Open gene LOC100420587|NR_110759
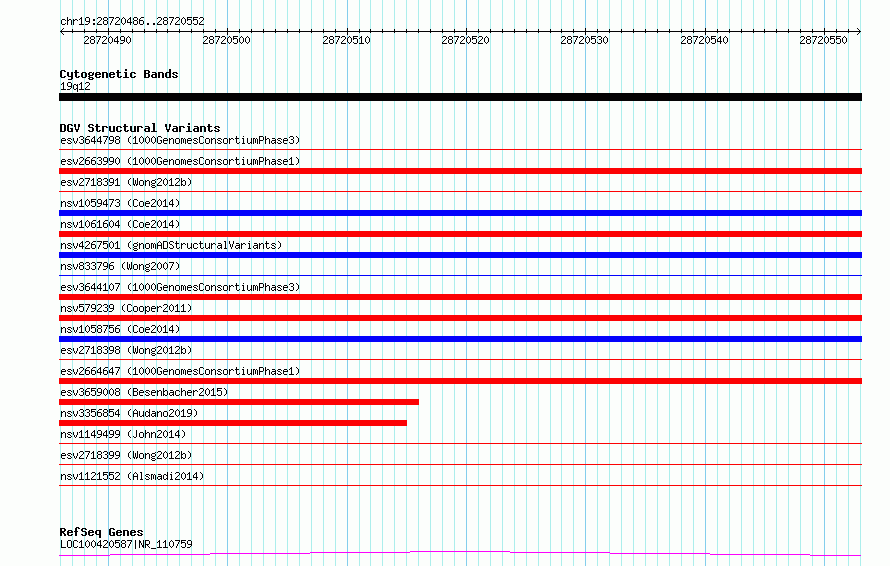 (126, 544)
